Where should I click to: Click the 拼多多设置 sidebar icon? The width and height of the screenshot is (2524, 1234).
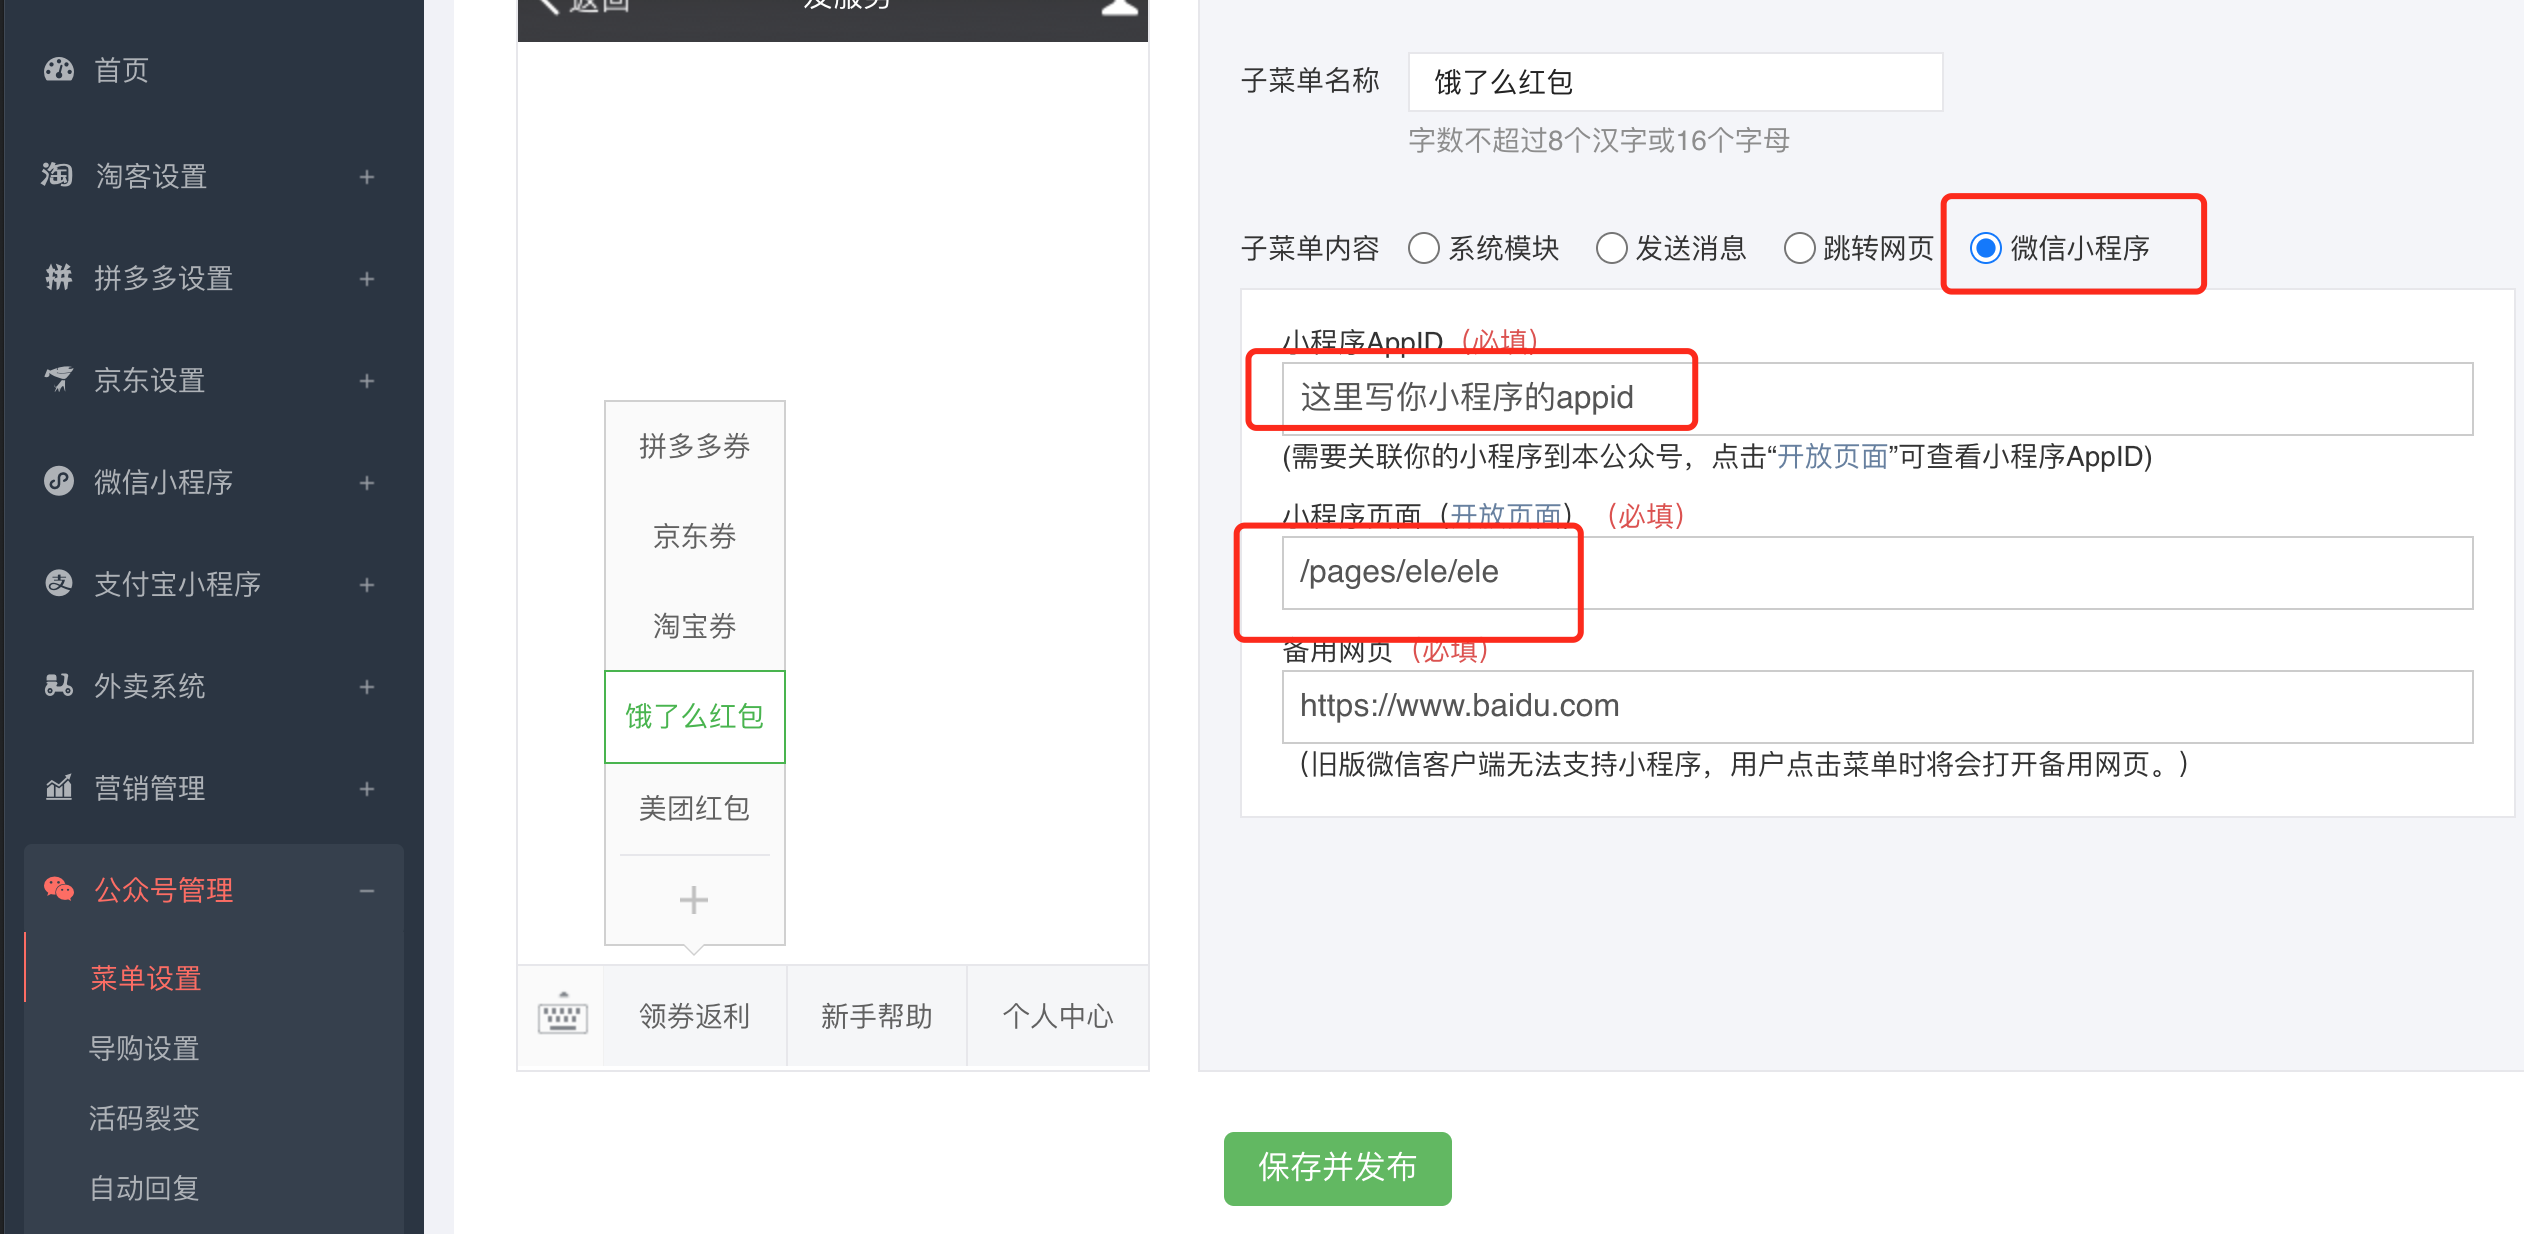pos(59,277)
